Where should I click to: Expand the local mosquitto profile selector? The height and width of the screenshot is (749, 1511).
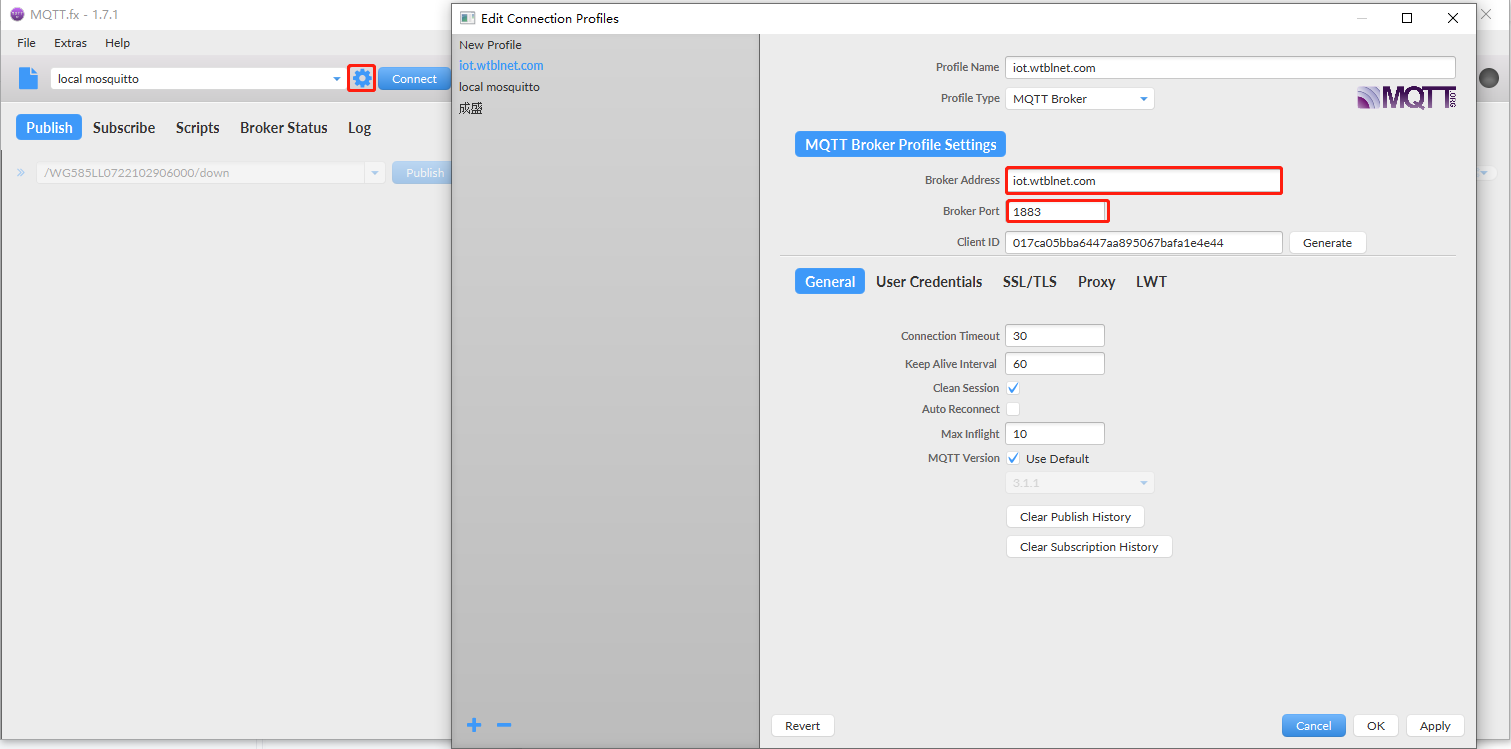tap(336, 79)
